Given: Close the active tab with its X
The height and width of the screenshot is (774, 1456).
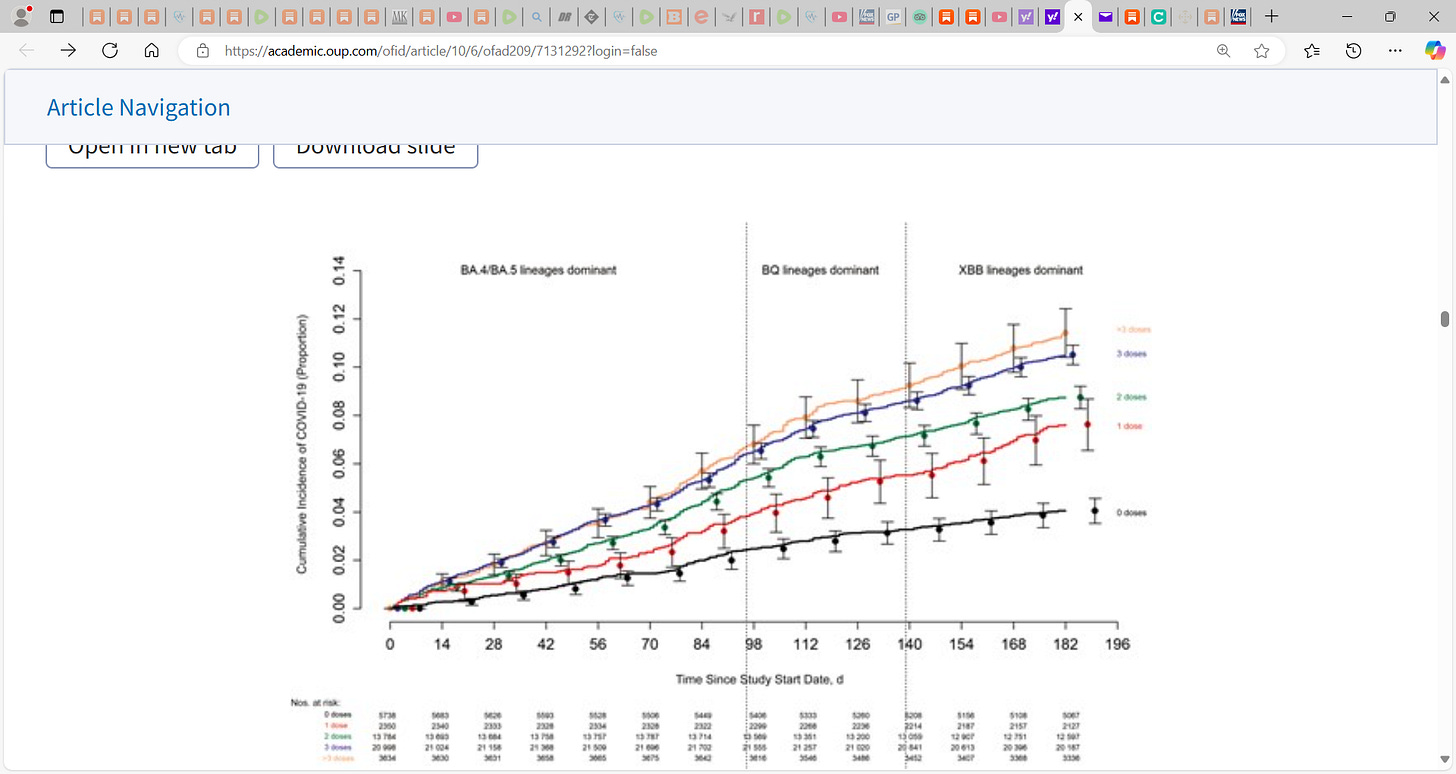Looking at the screenshot, I should 1078,17.
